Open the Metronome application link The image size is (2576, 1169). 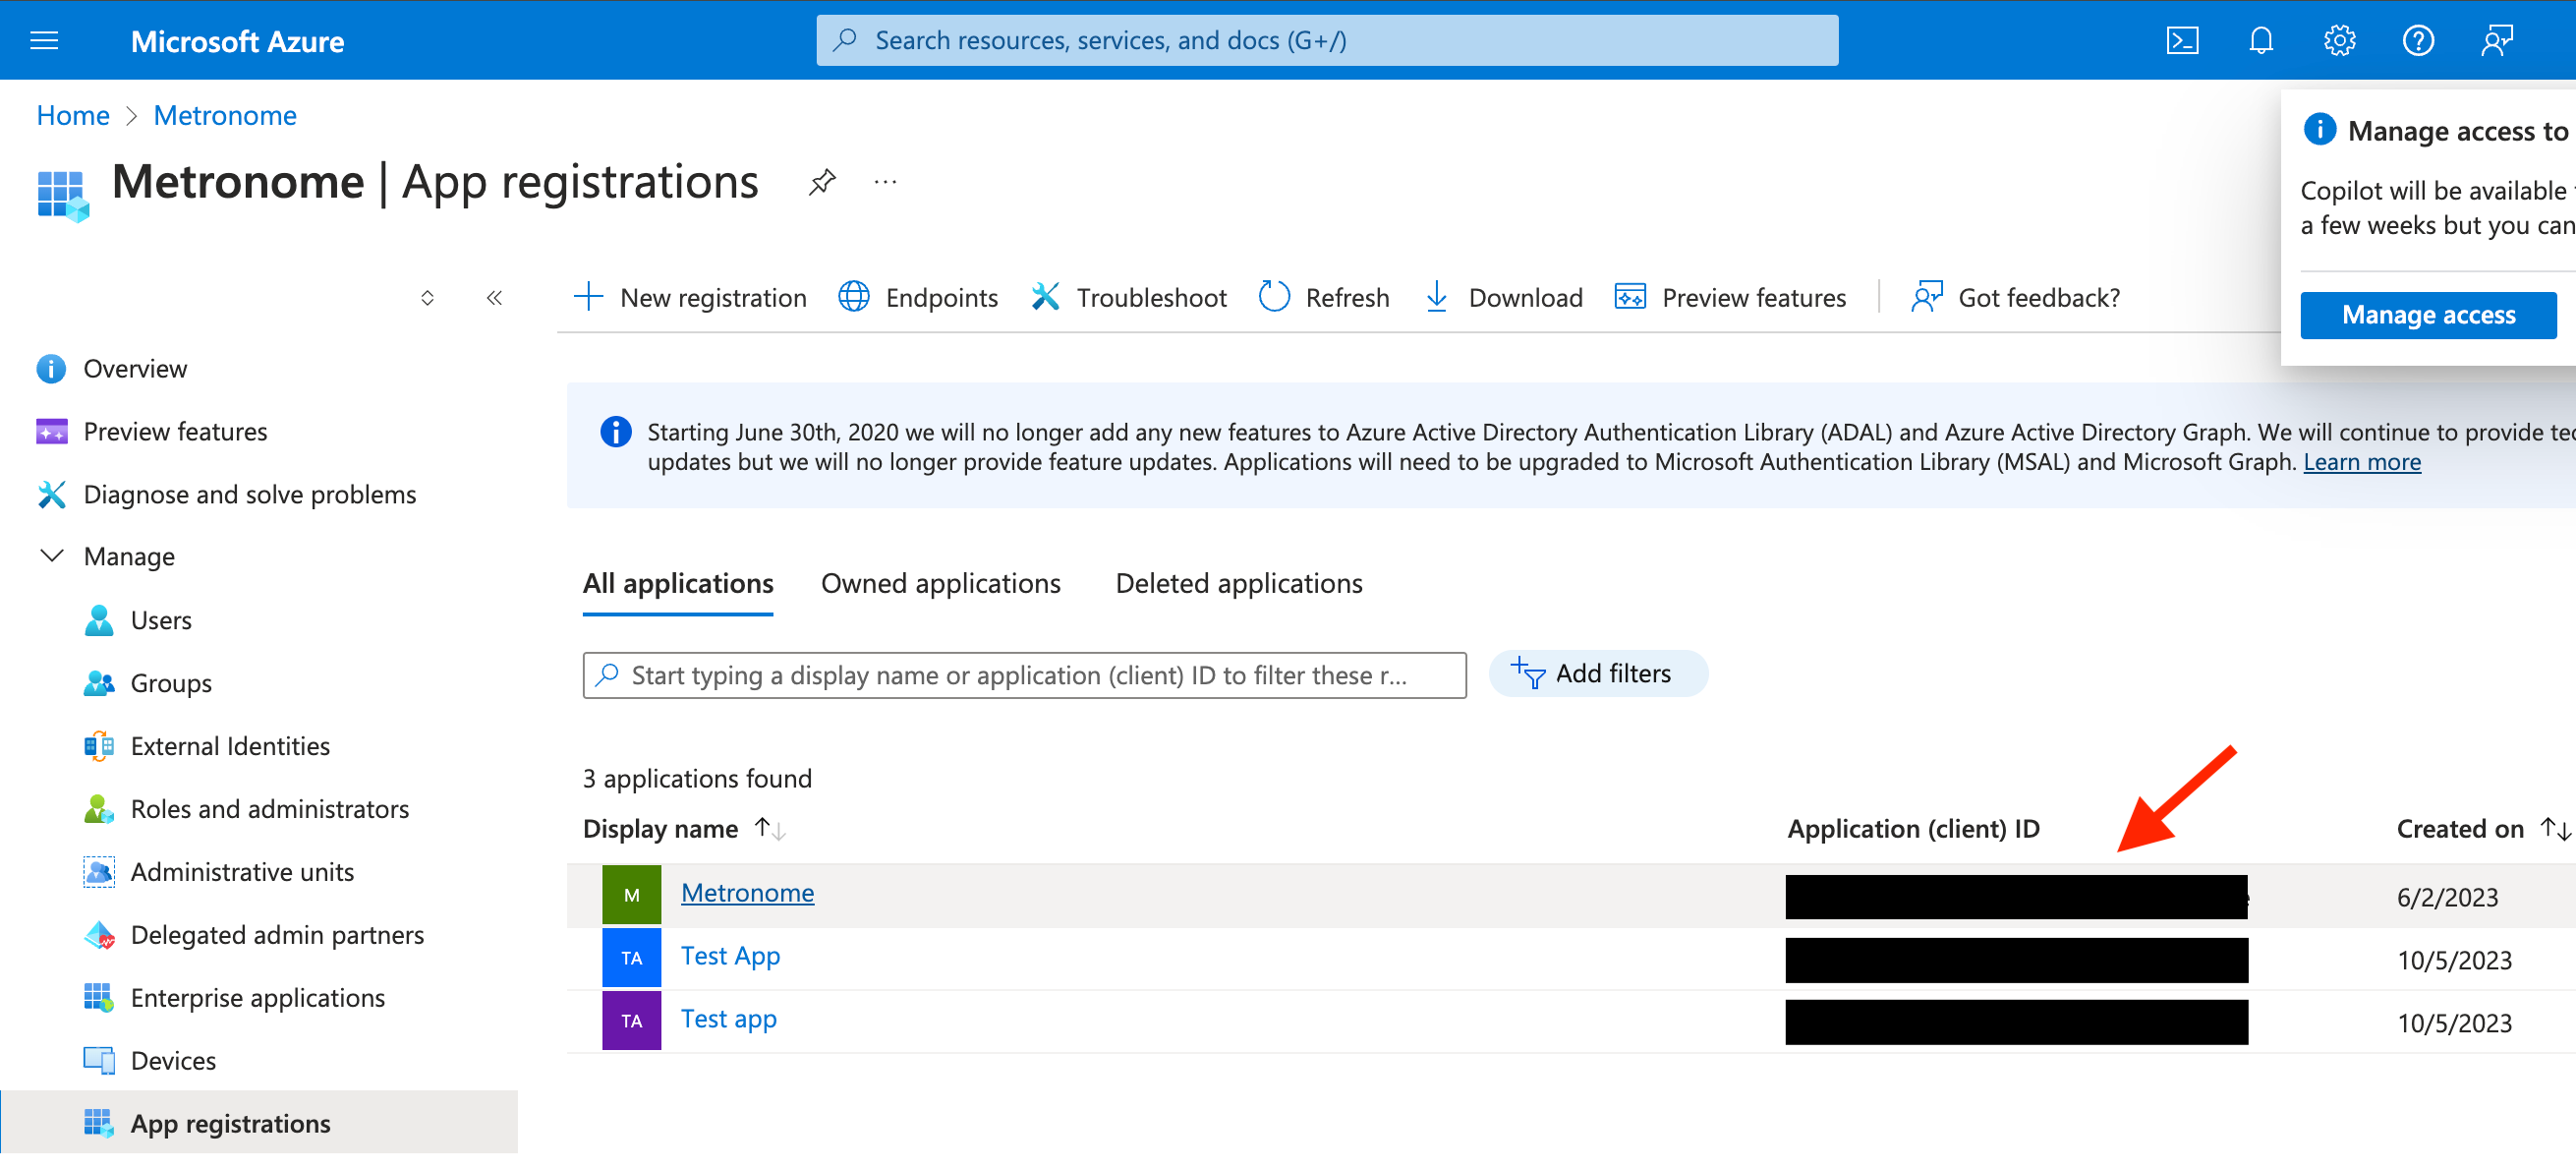click(x=747, y=893)
